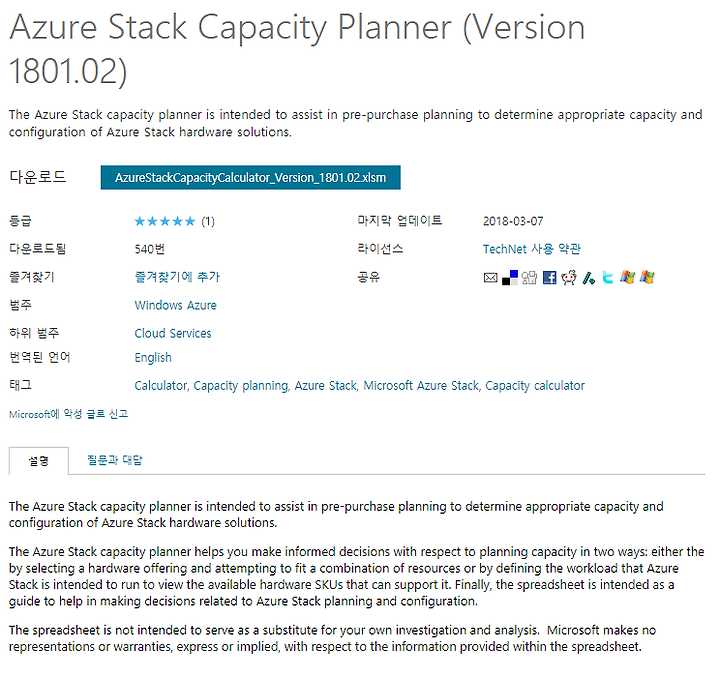Open the Cloud Services subcategory link

[x=173, y=333]
